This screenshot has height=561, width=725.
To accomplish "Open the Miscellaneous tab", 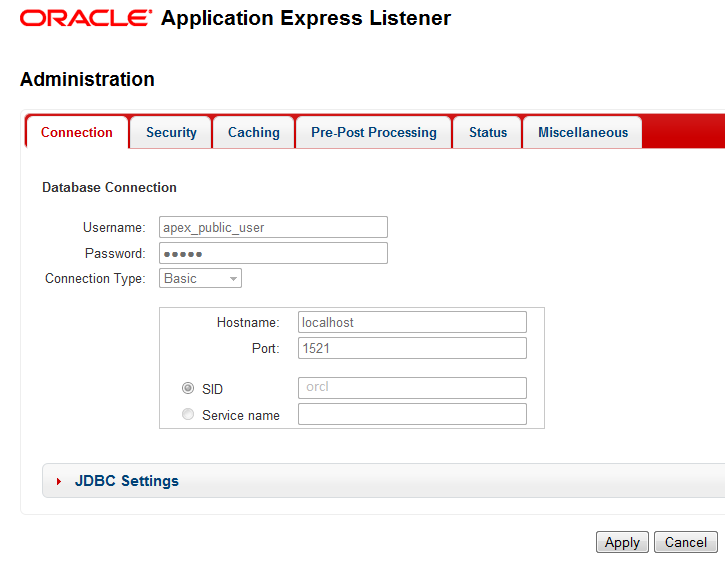I will tap(583, 132).
